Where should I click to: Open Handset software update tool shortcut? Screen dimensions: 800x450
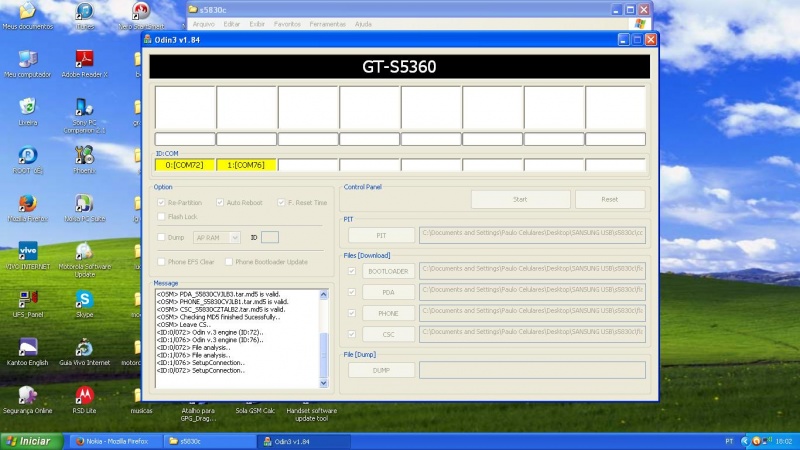pos(312,414)
